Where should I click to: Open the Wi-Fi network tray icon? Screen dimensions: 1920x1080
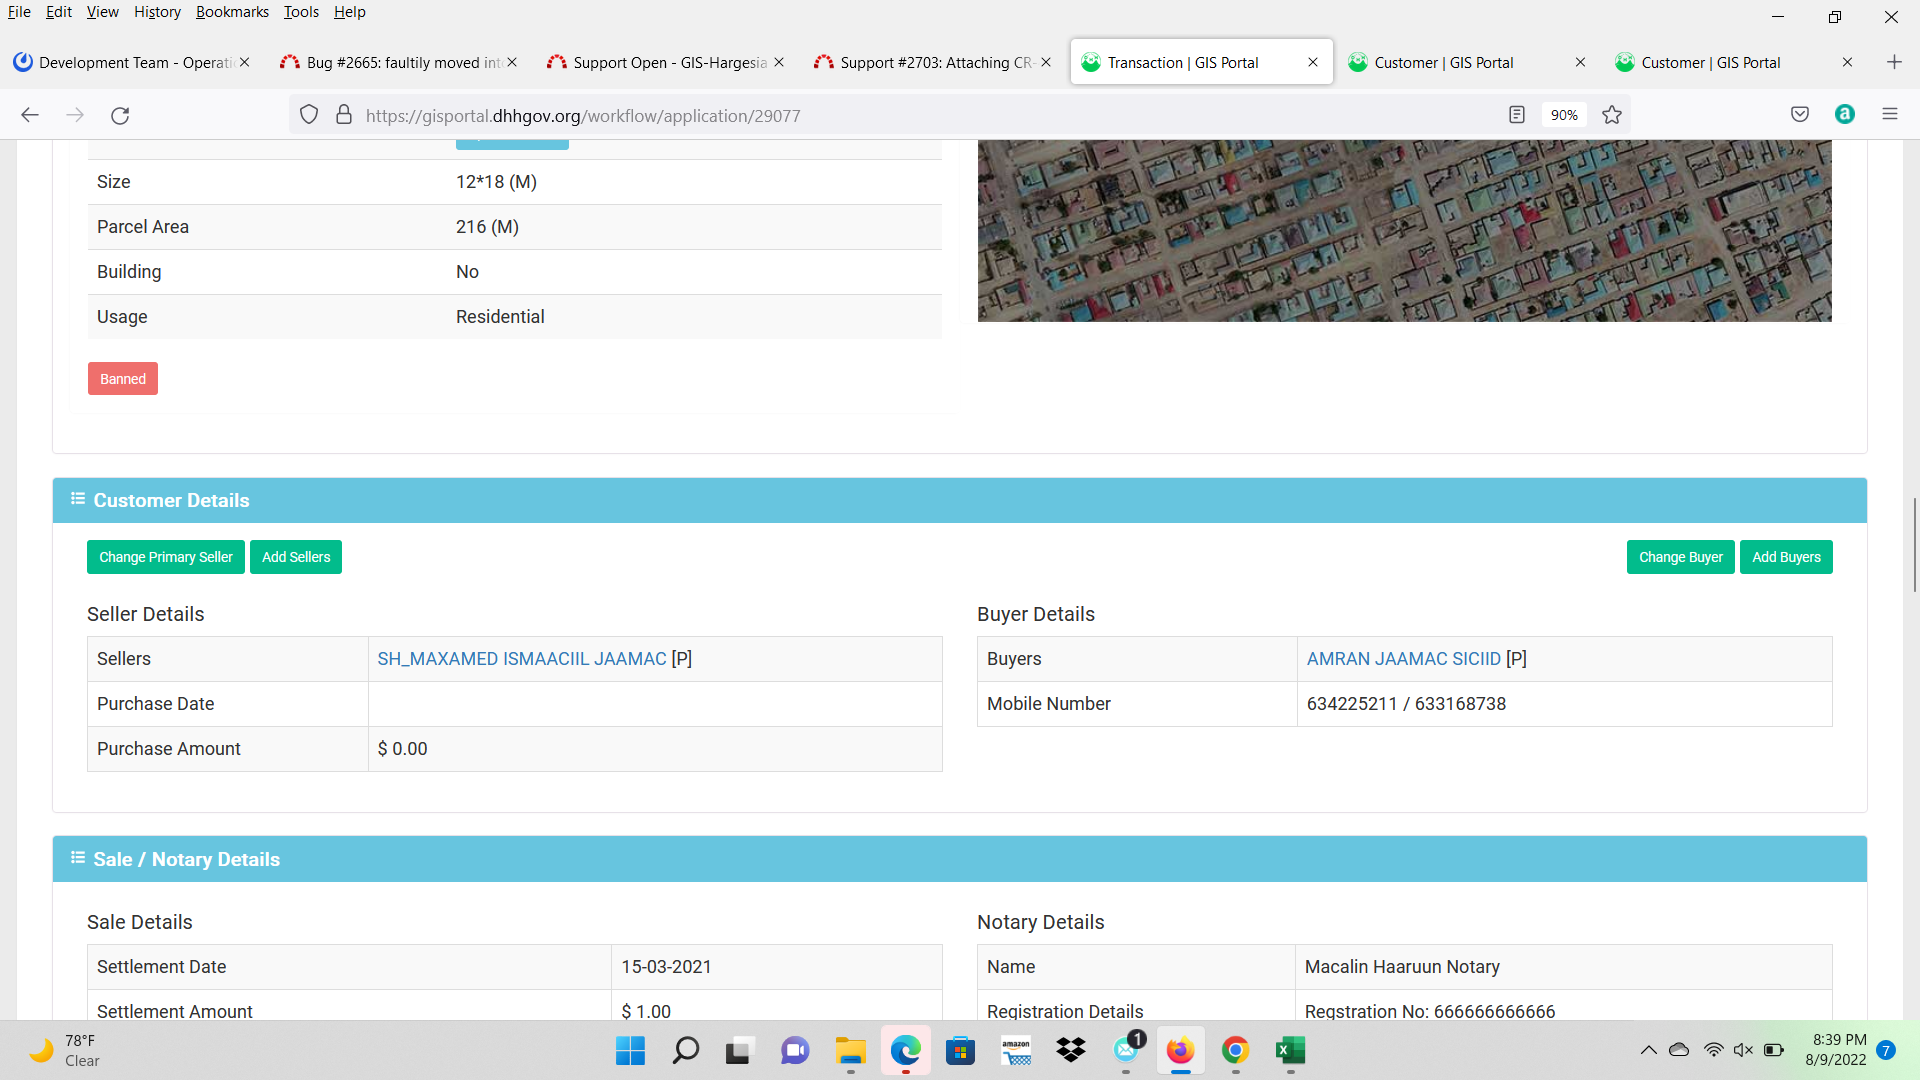(x=1713, y=1050)
